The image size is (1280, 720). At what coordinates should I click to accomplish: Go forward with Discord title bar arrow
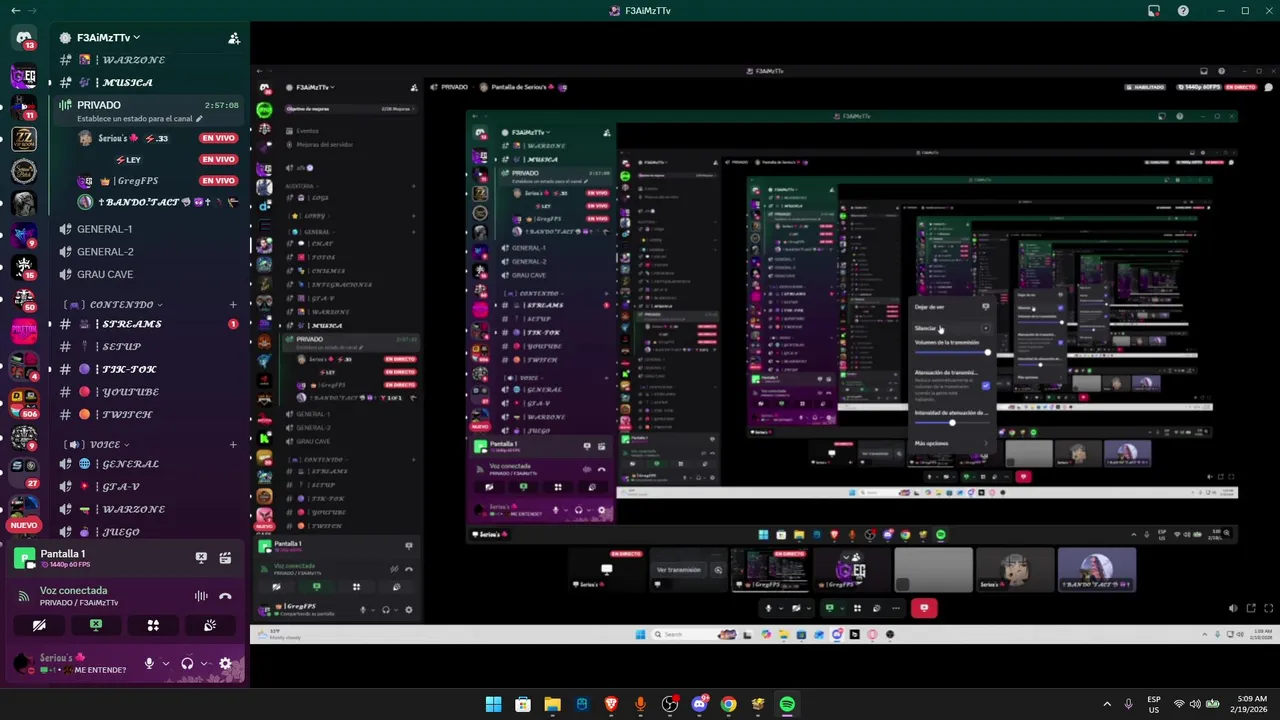point(32,10)
